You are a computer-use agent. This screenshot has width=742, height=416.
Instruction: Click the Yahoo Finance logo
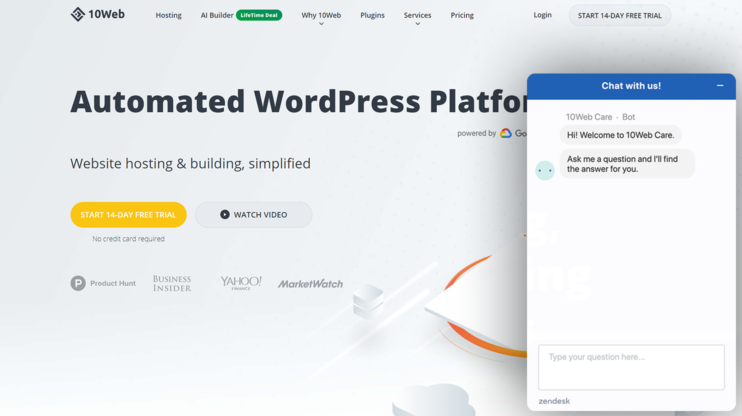tap(241, 283)
